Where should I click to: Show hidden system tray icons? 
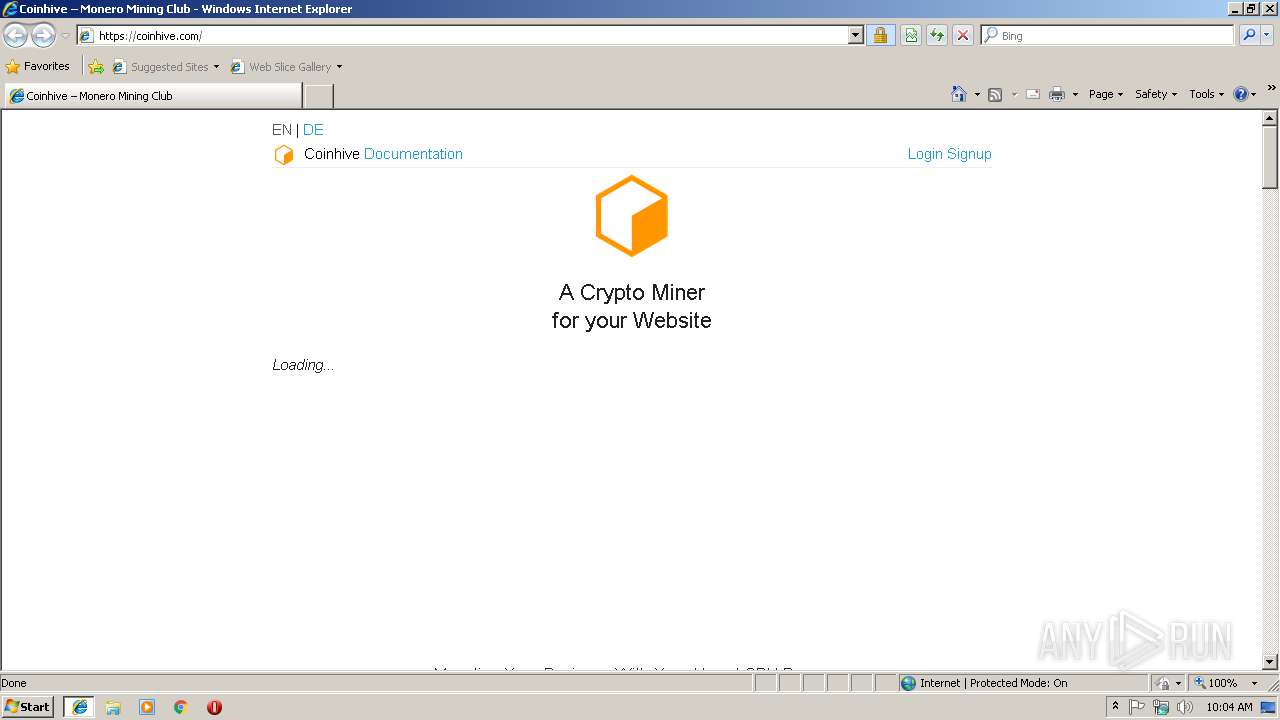coord(1115,707)
